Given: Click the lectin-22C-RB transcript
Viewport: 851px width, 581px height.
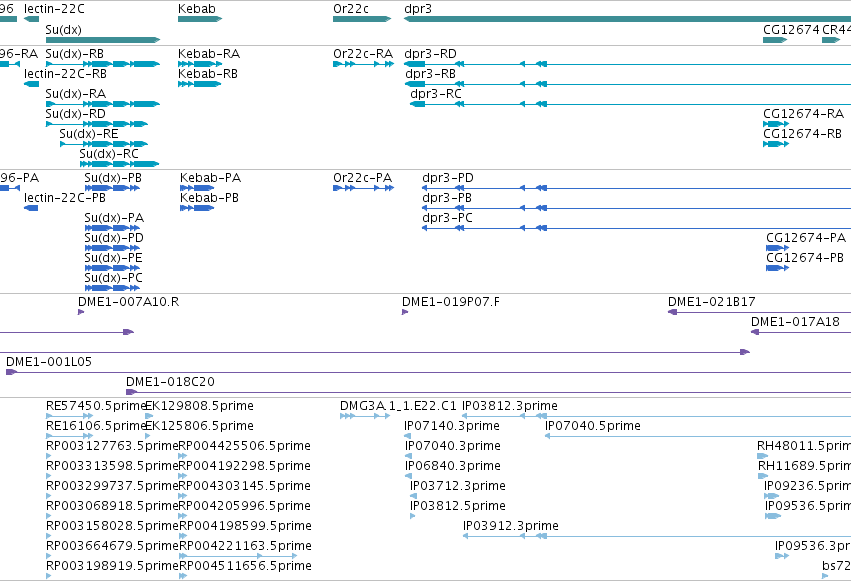Looking at the screenshot, I should [x=31, y=84].
